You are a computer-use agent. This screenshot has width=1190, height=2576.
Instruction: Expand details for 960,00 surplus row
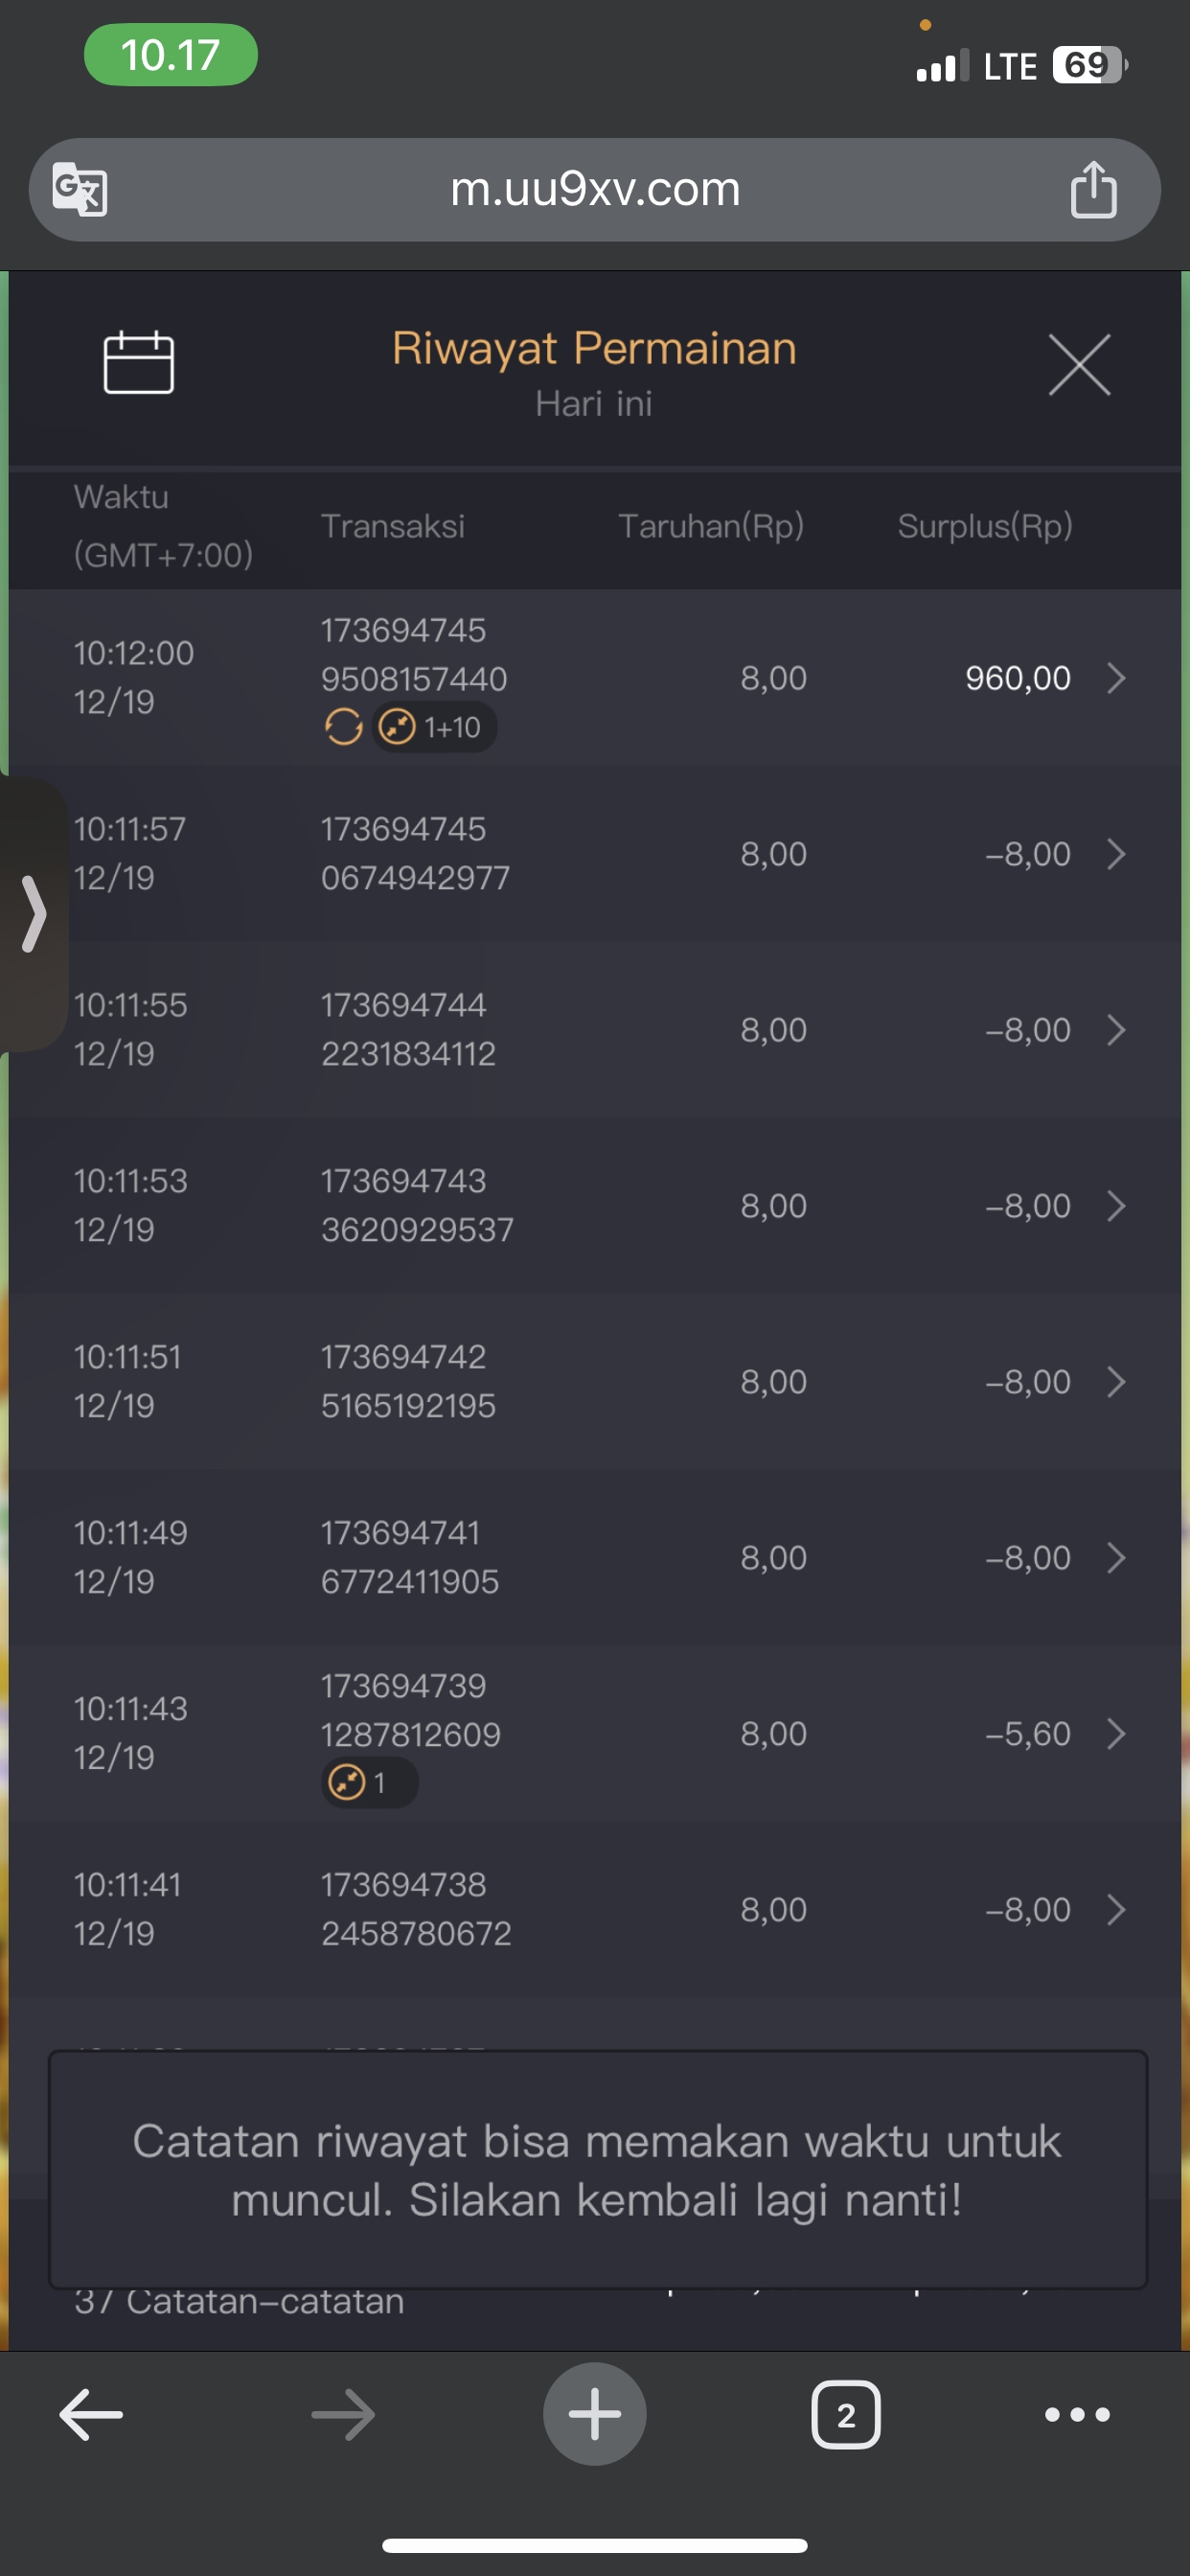tap(1117, 679)
